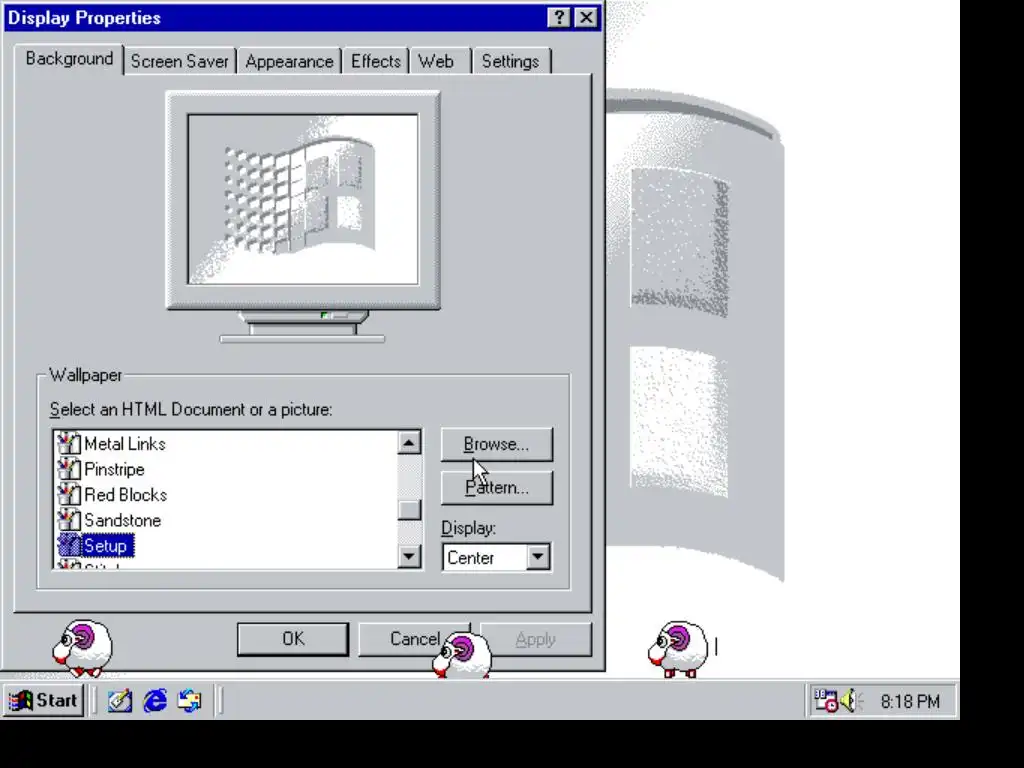The width and height of the screenshot is (1024, 768).
Task: Click the sheep left of the OK button
Action: 82,648
